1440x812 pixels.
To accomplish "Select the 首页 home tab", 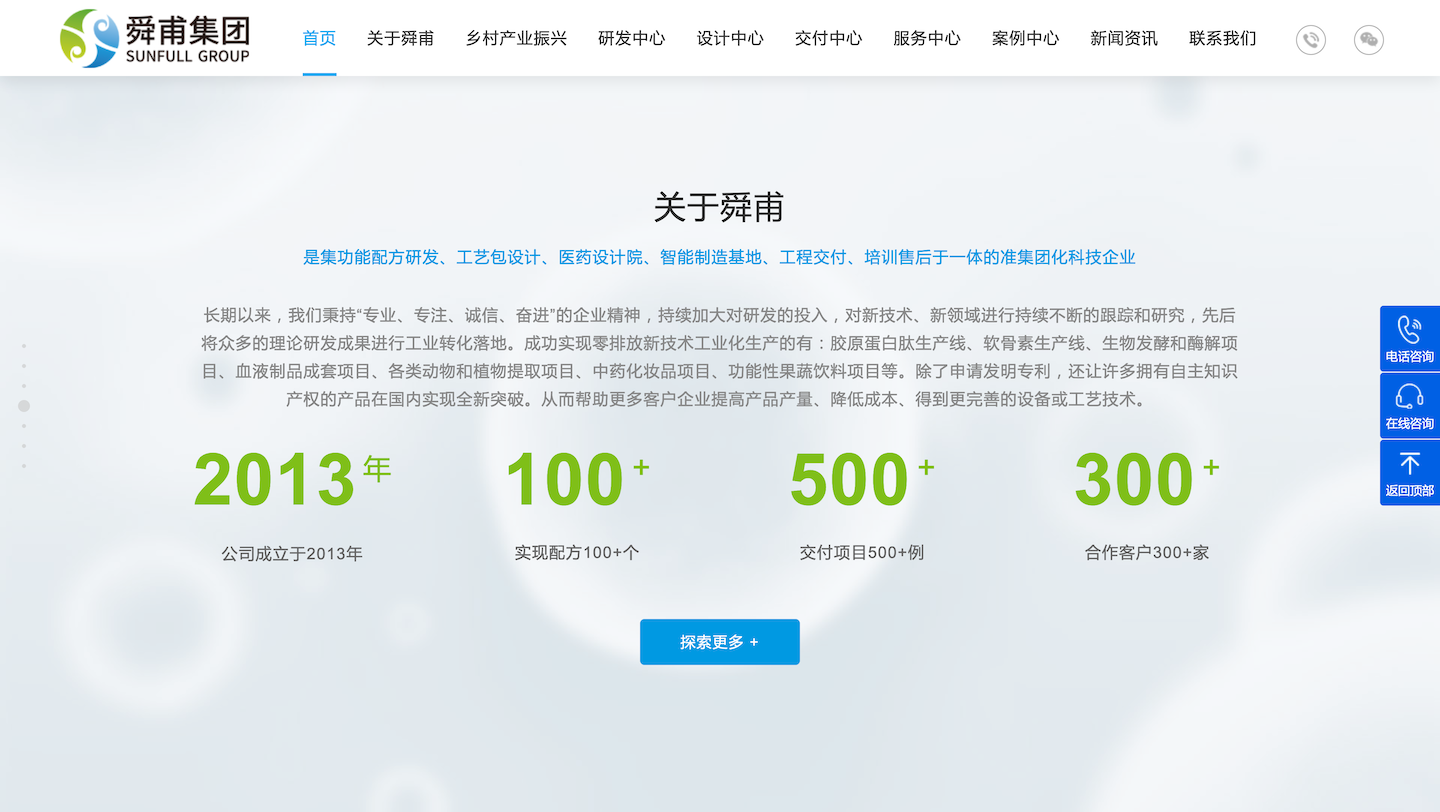I will 319,39.
